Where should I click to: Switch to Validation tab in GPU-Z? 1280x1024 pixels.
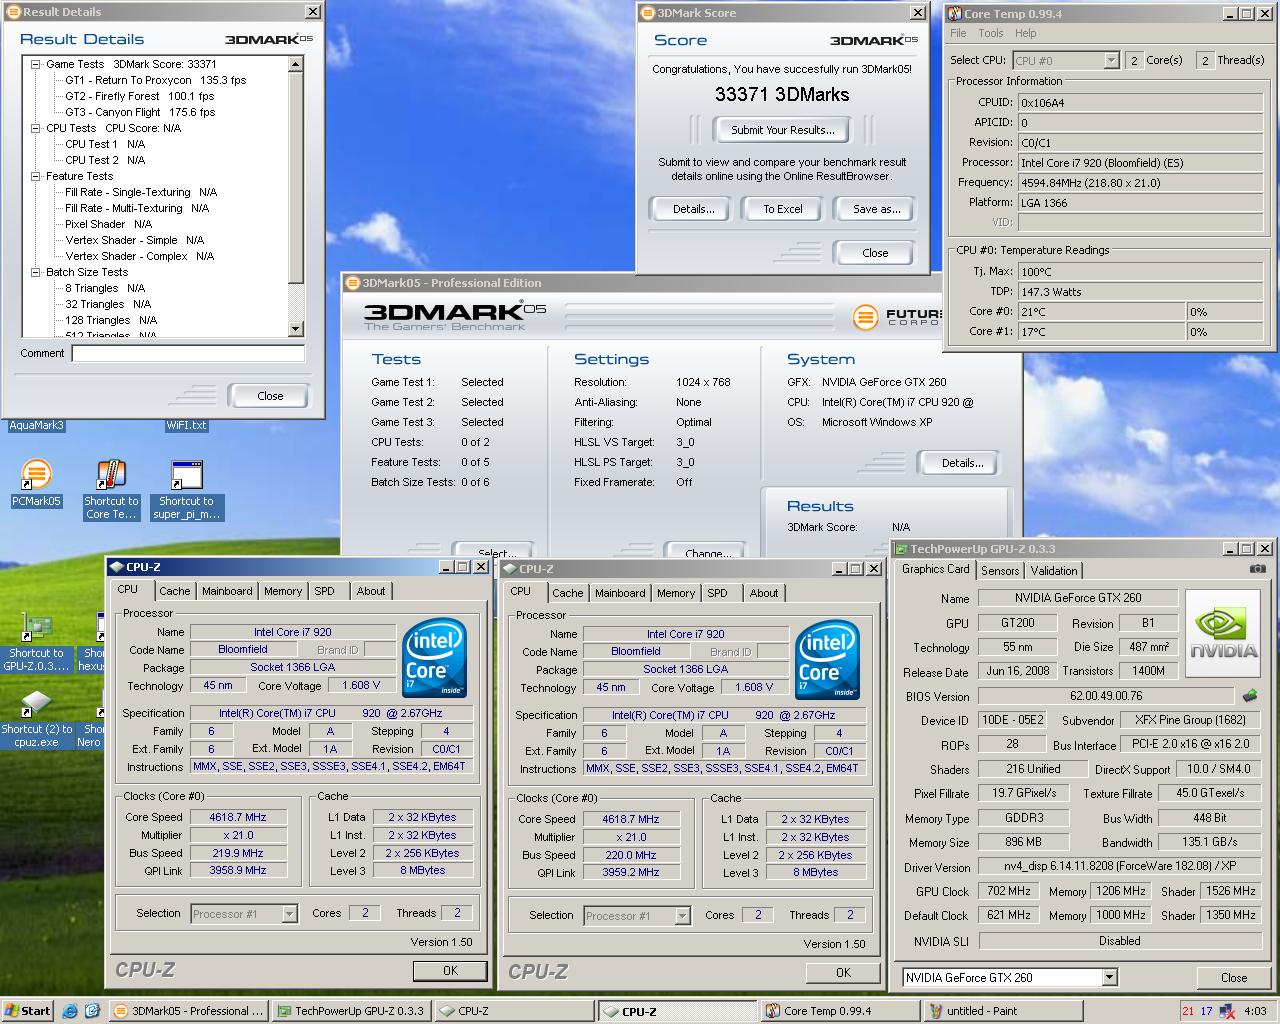pos(1054,571)
